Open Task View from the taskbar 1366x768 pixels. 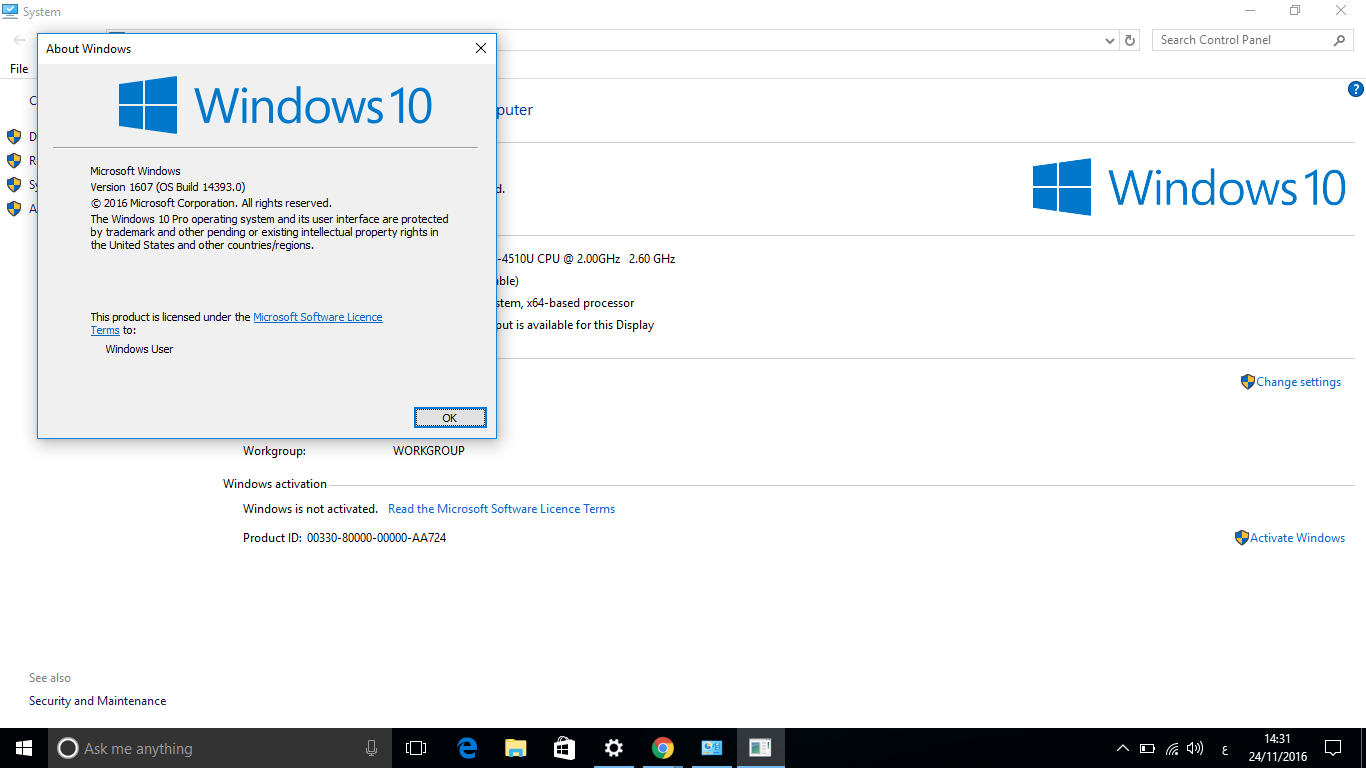[x=416, y=748]
